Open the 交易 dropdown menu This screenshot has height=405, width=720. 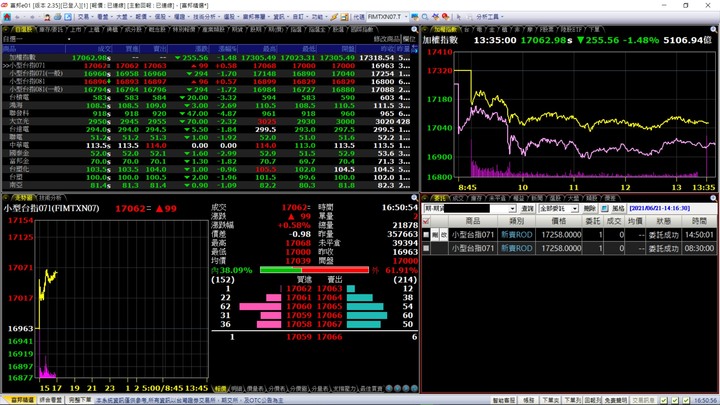coord(85,17)
